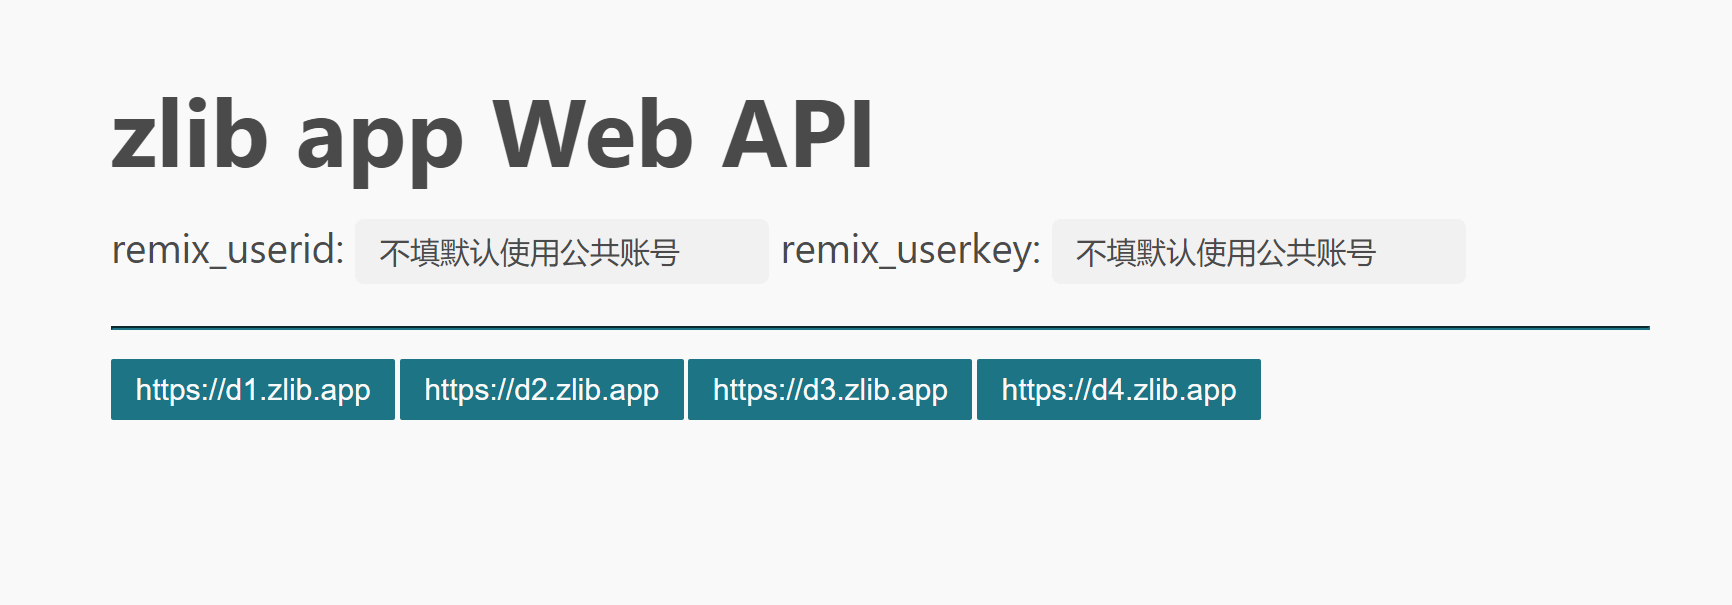
Task: Focus the remix_userkey input field
Action: pyautogui.click(x=1258, y=252)
